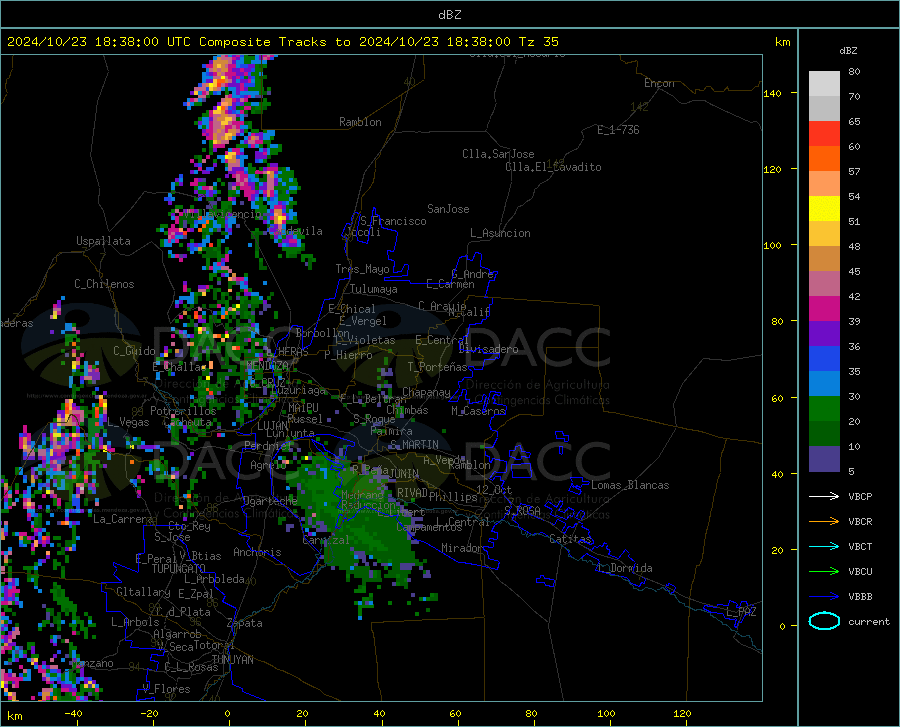900x727 pixels.
Task: Click the V_Flores label
Action: [166, 689]
